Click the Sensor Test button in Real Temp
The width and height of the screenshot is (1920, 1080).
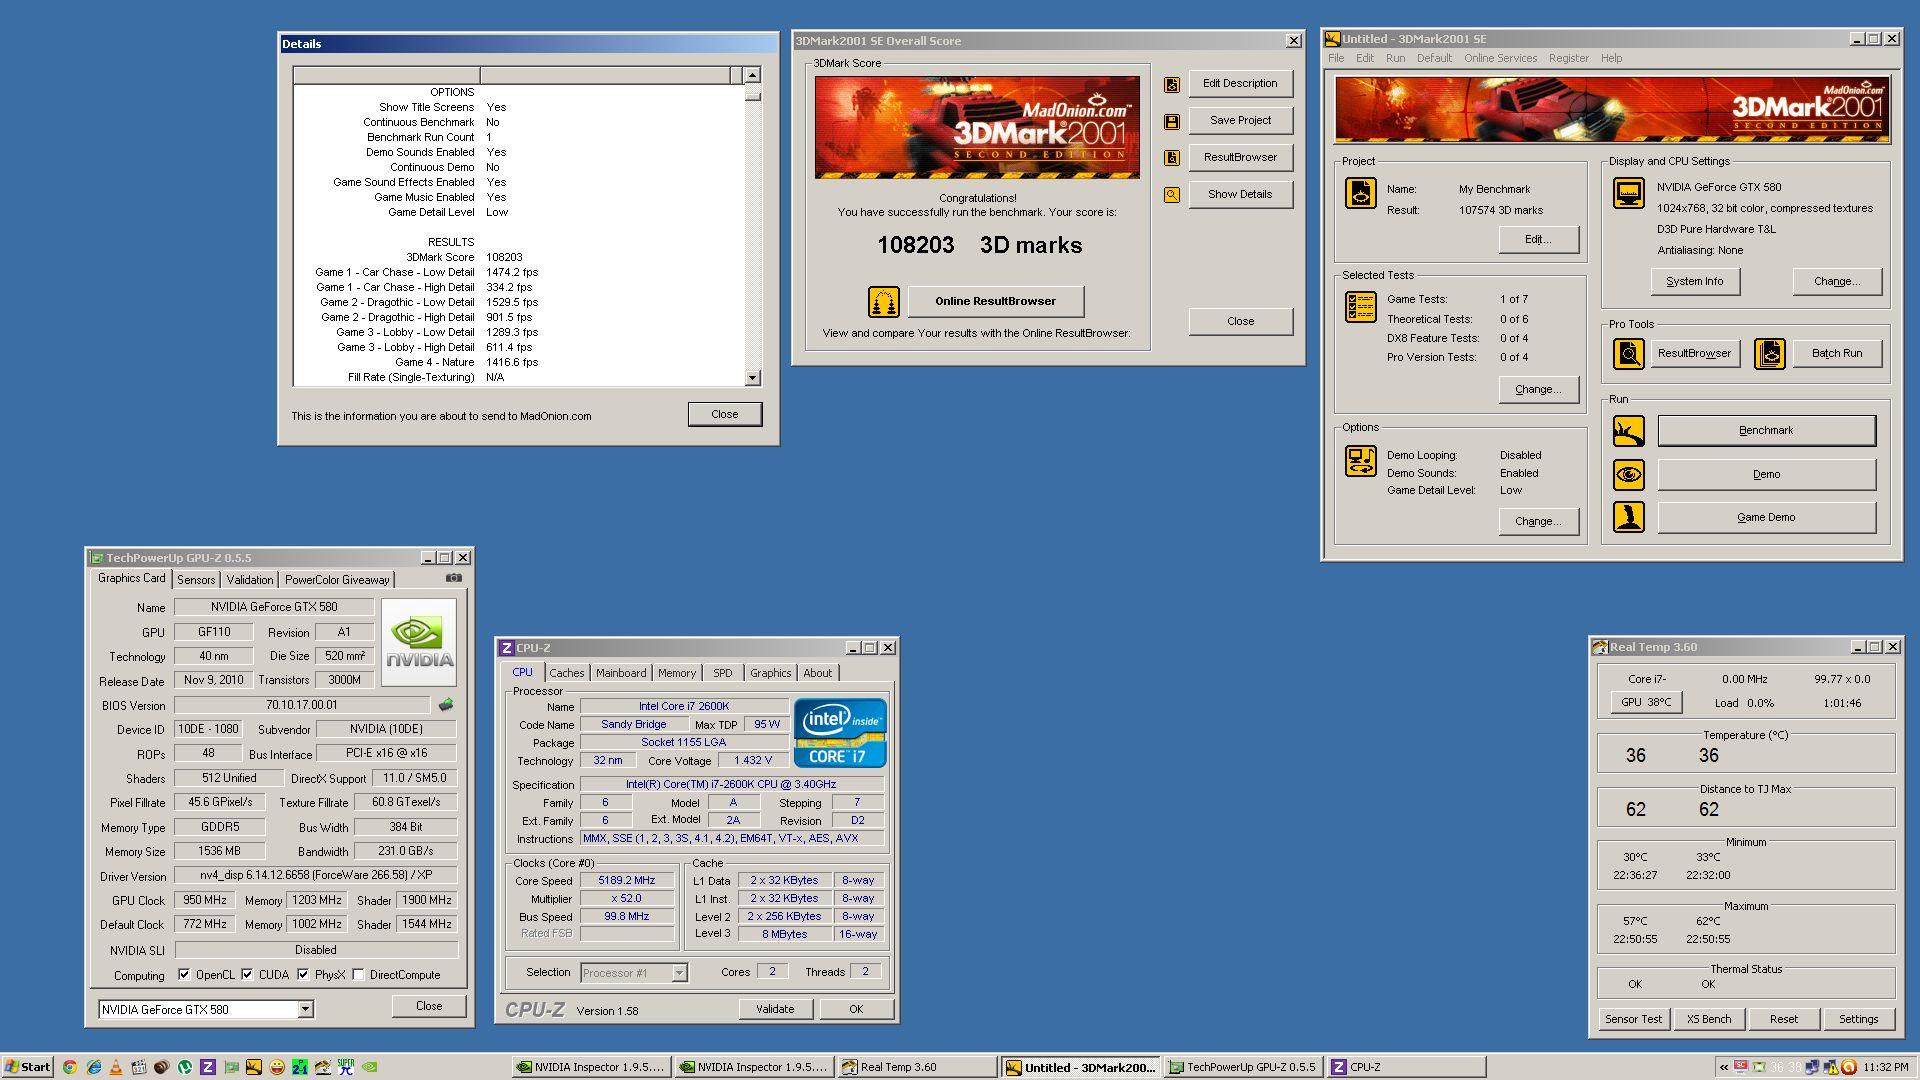coord(1633,1019)
